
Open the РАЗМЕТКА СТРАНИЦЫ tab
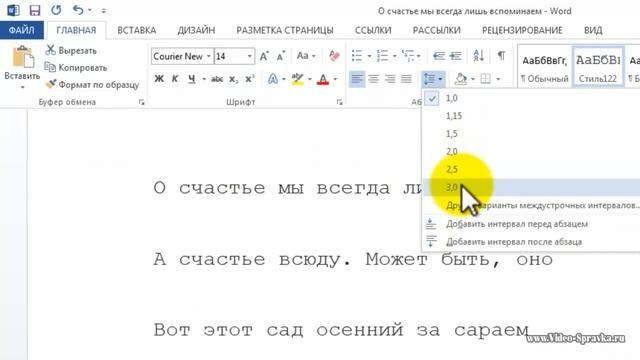point(285,30)
